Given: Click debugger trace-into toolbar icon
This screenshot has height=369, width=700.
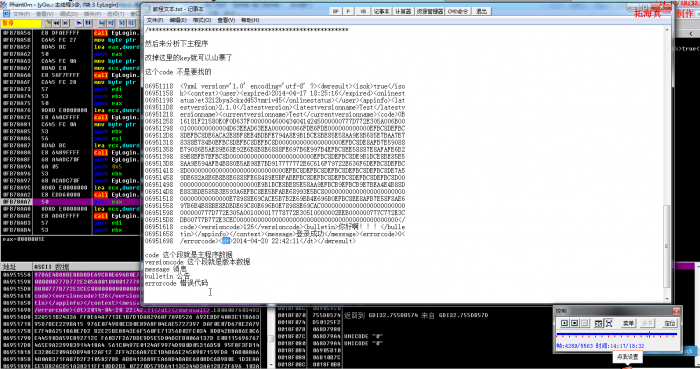Looking at the screenshot, I should tap(122, 23).
